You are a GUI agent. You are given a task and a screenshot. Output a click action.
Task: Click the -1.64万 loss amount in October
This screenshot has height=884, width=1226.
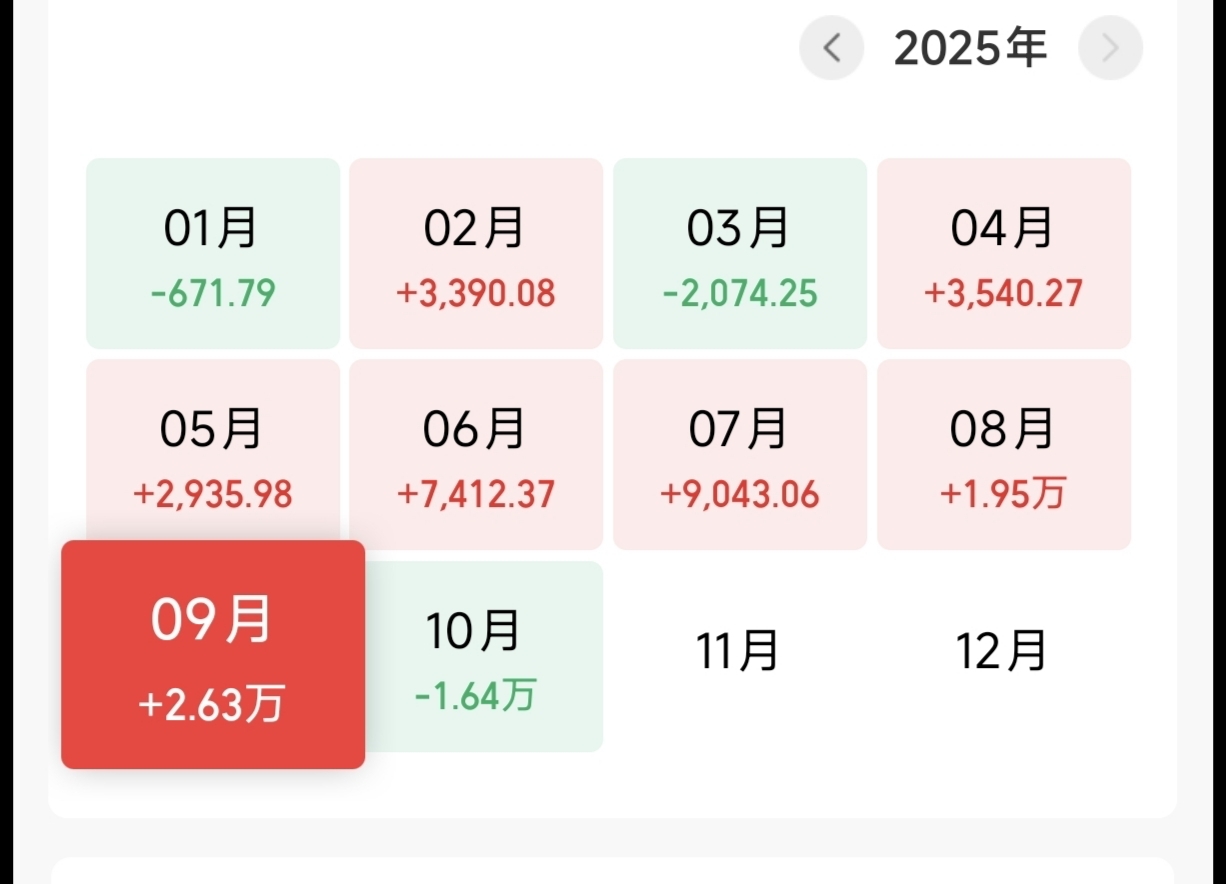tap(476, 695)
